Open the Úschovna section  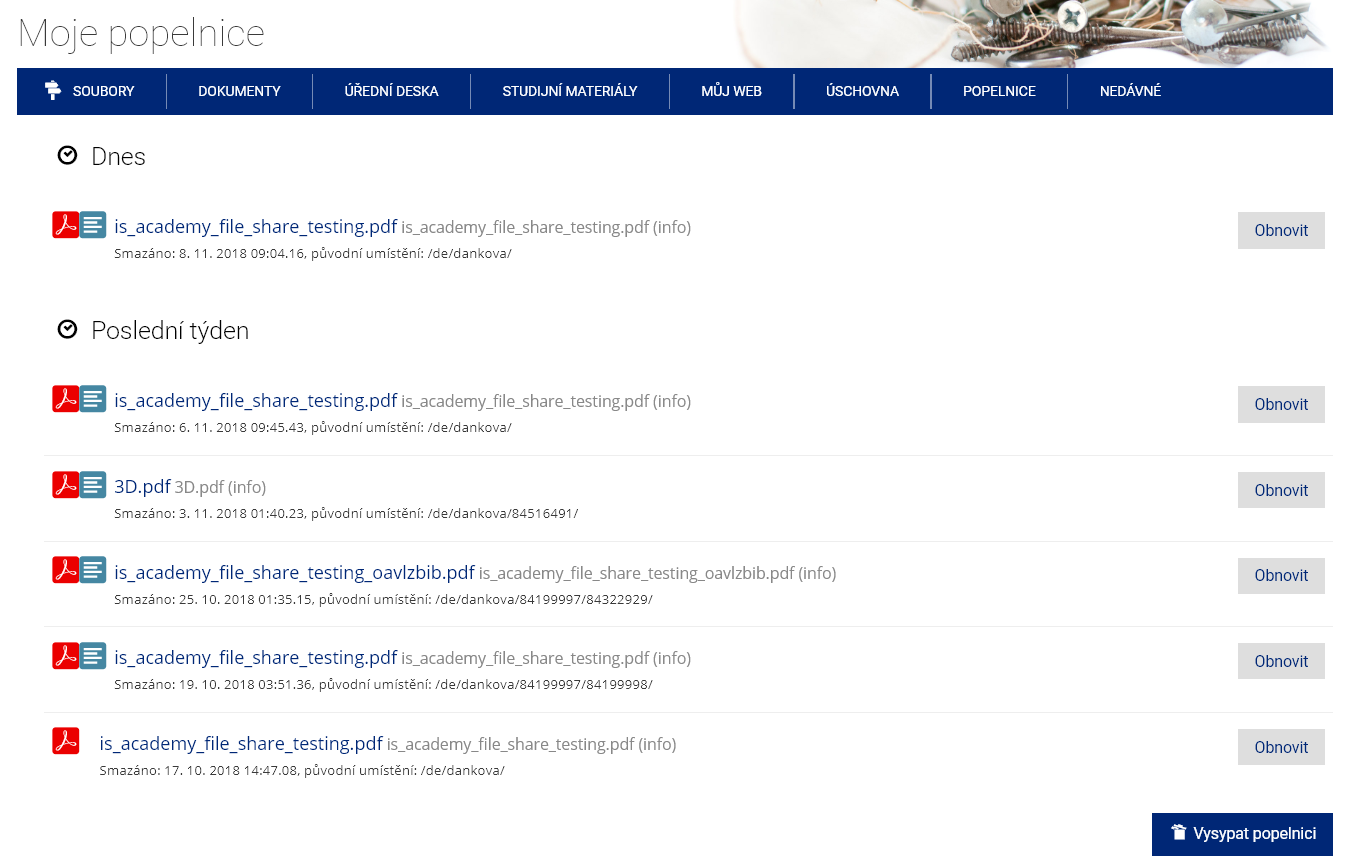[x=861, y=91]
